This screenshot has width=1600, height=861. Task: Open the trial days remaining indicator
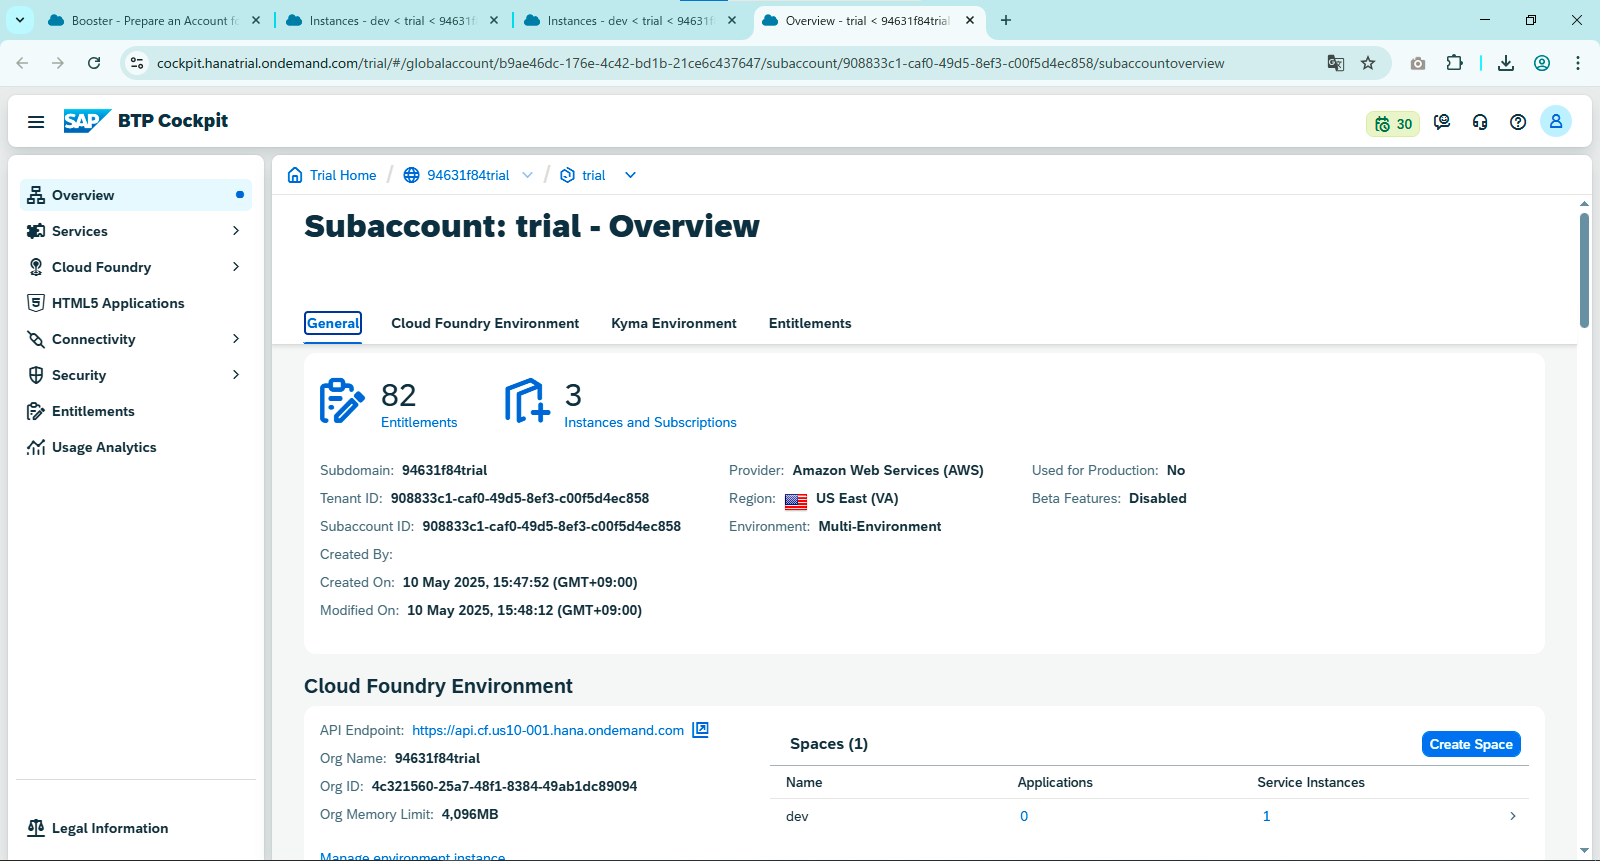click(x=1393, y=124)
